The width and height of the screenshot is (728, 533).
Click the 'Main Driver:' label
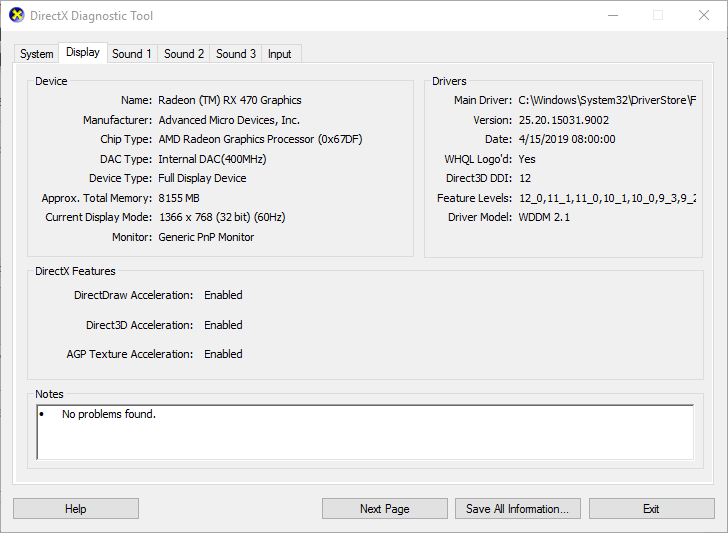[x=483, y=100]
